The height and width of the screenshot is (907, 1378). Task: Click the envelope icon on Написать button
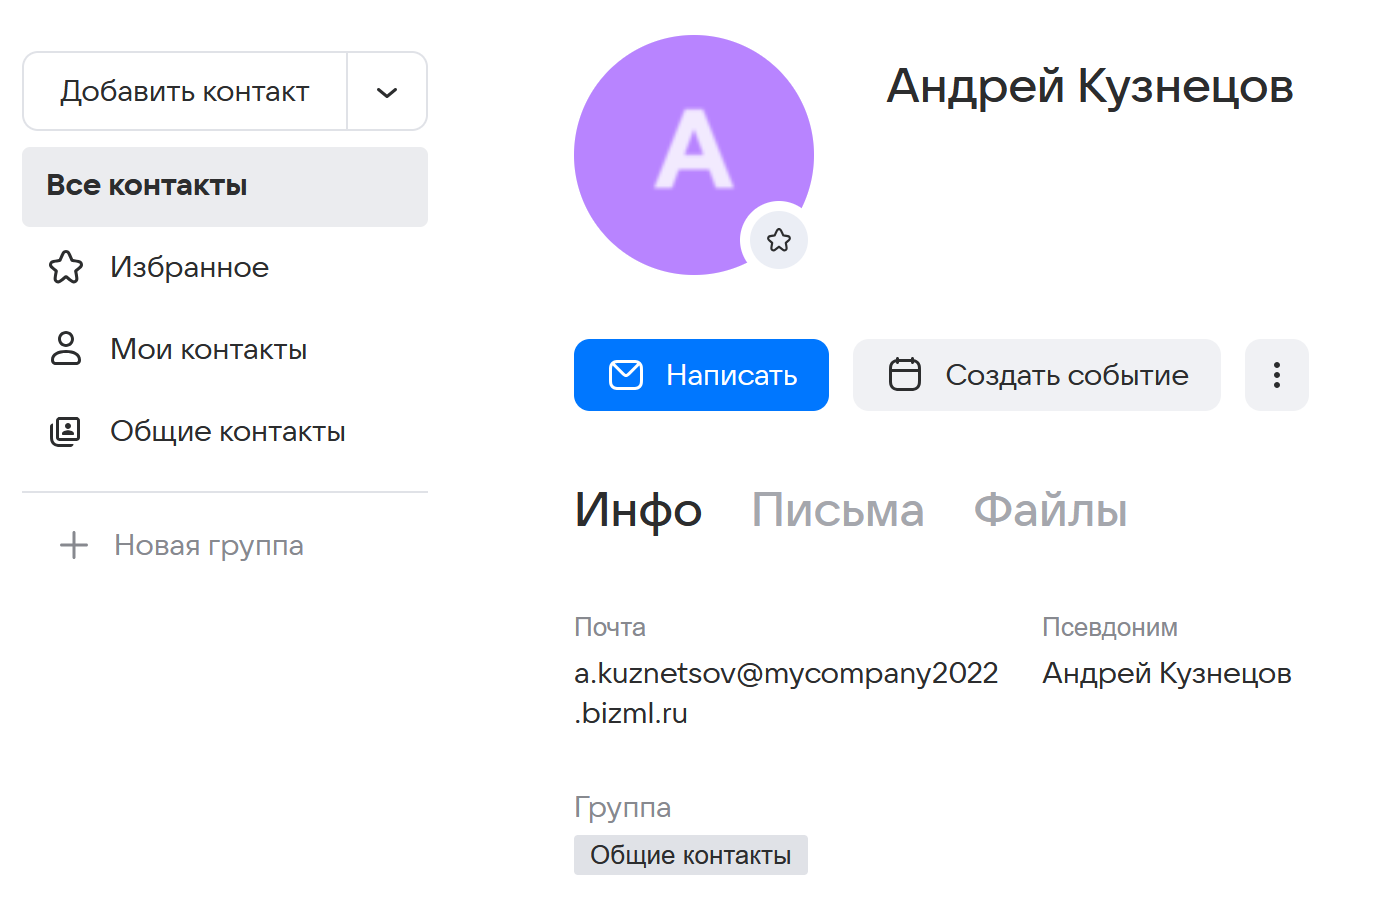pyautogui.click(x=626, y=375)
